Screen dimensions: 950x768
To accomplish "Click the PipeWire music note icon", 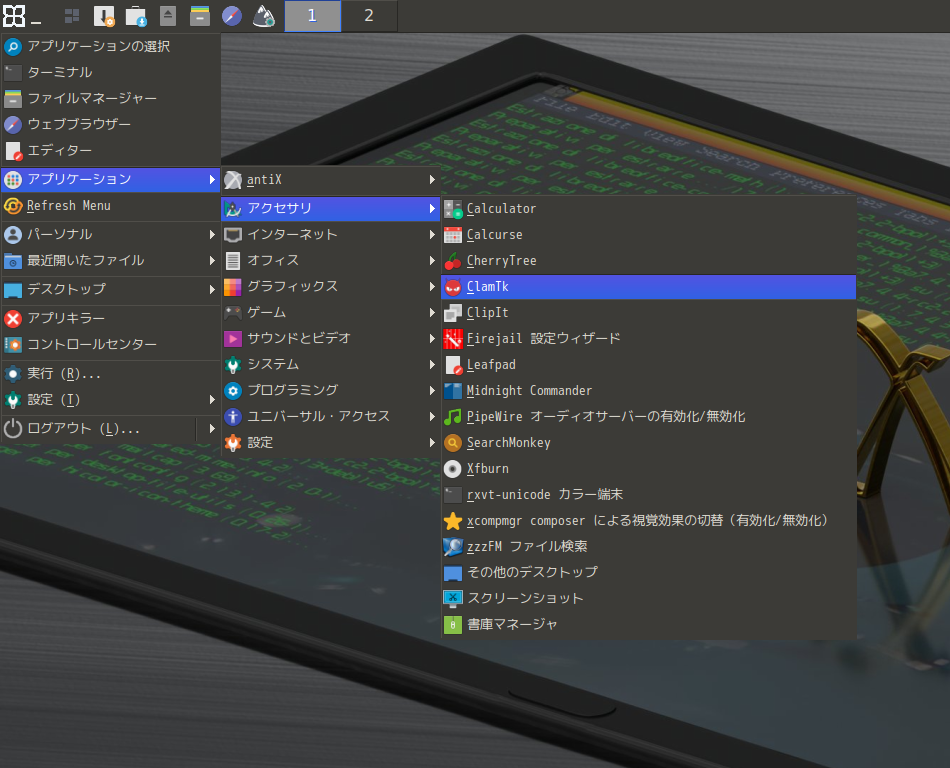I will [453, 417].
